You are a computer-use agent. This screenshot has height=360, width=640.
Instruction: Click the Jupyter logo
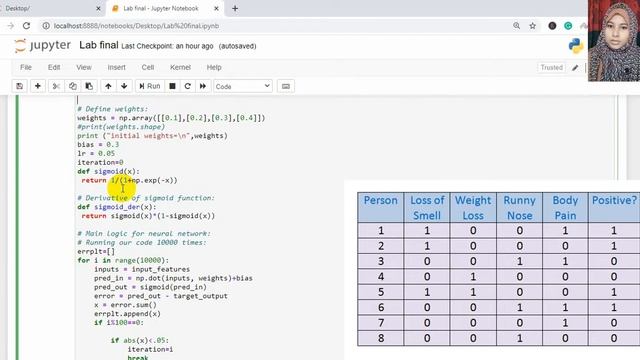[42, 45]
